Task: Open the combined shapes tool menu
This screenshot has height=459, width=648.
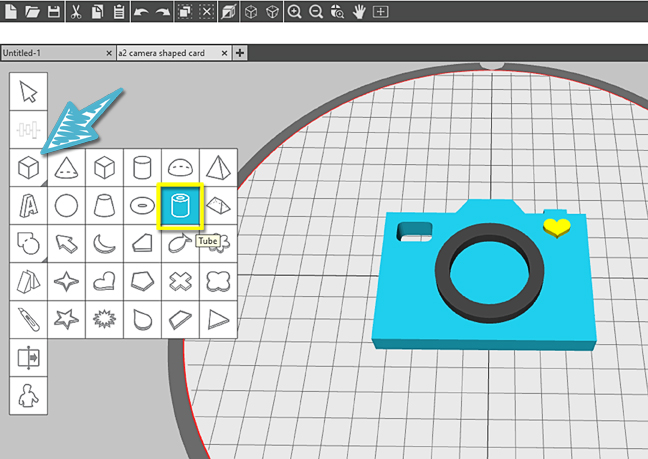Action: [x=29, y=243]
